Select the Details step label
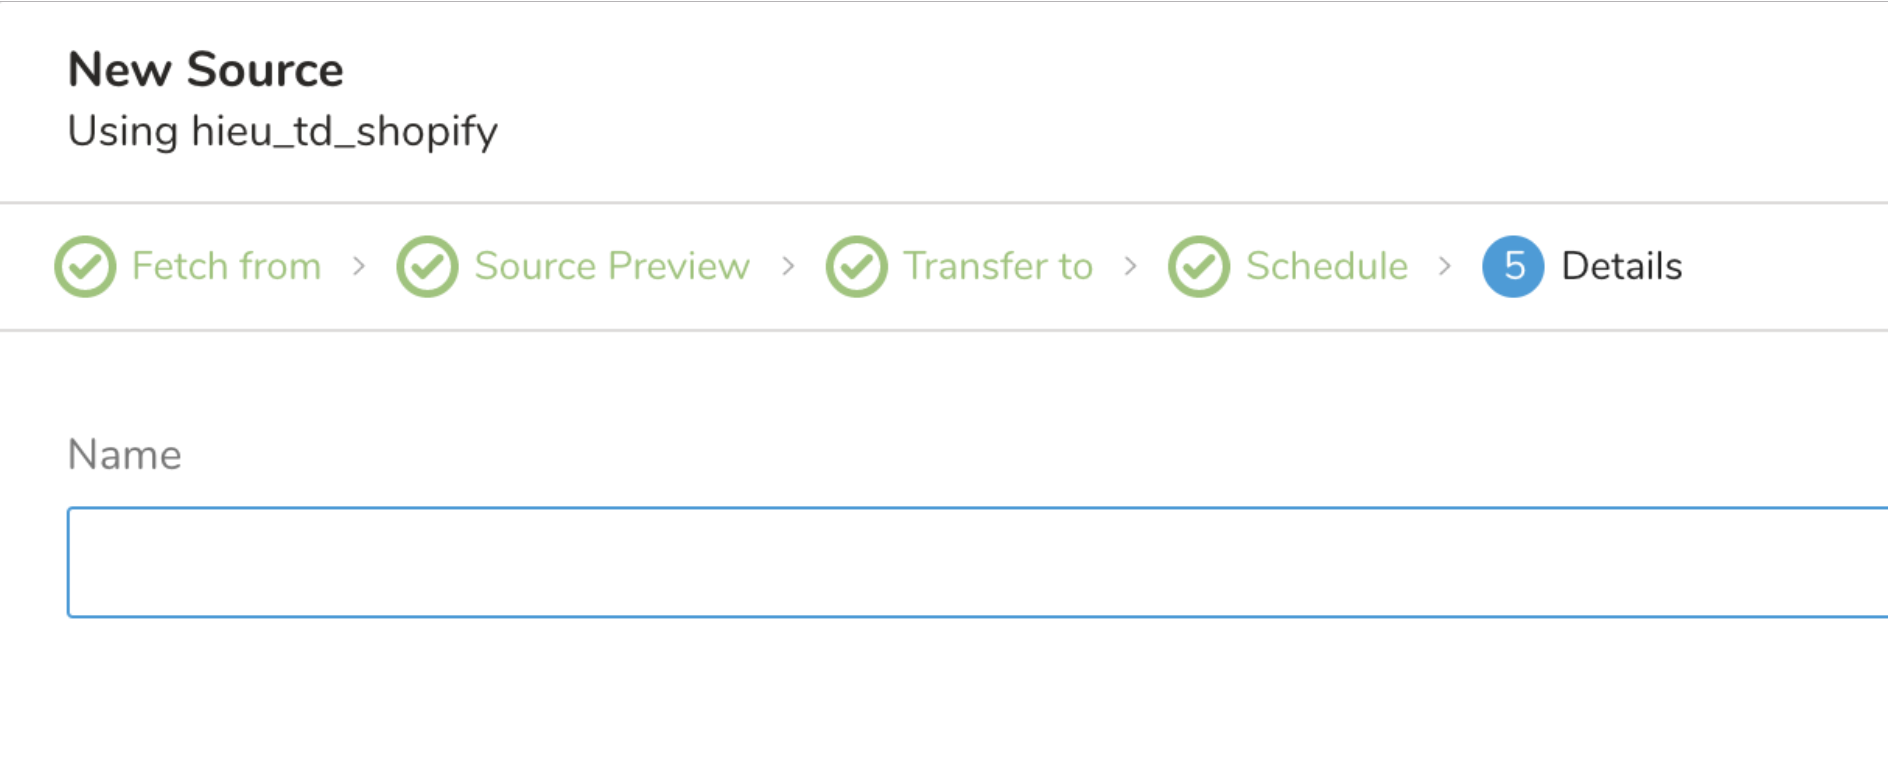This screenshot has width=1888, height=768. [x=1621, y=267]
